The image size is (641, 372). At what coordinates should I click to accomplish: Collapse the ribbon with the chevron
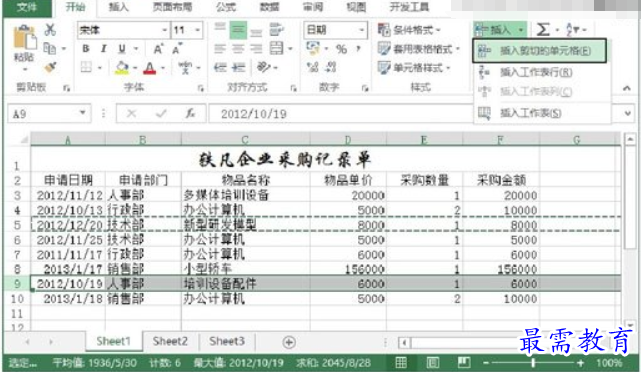tap(626, 88)
